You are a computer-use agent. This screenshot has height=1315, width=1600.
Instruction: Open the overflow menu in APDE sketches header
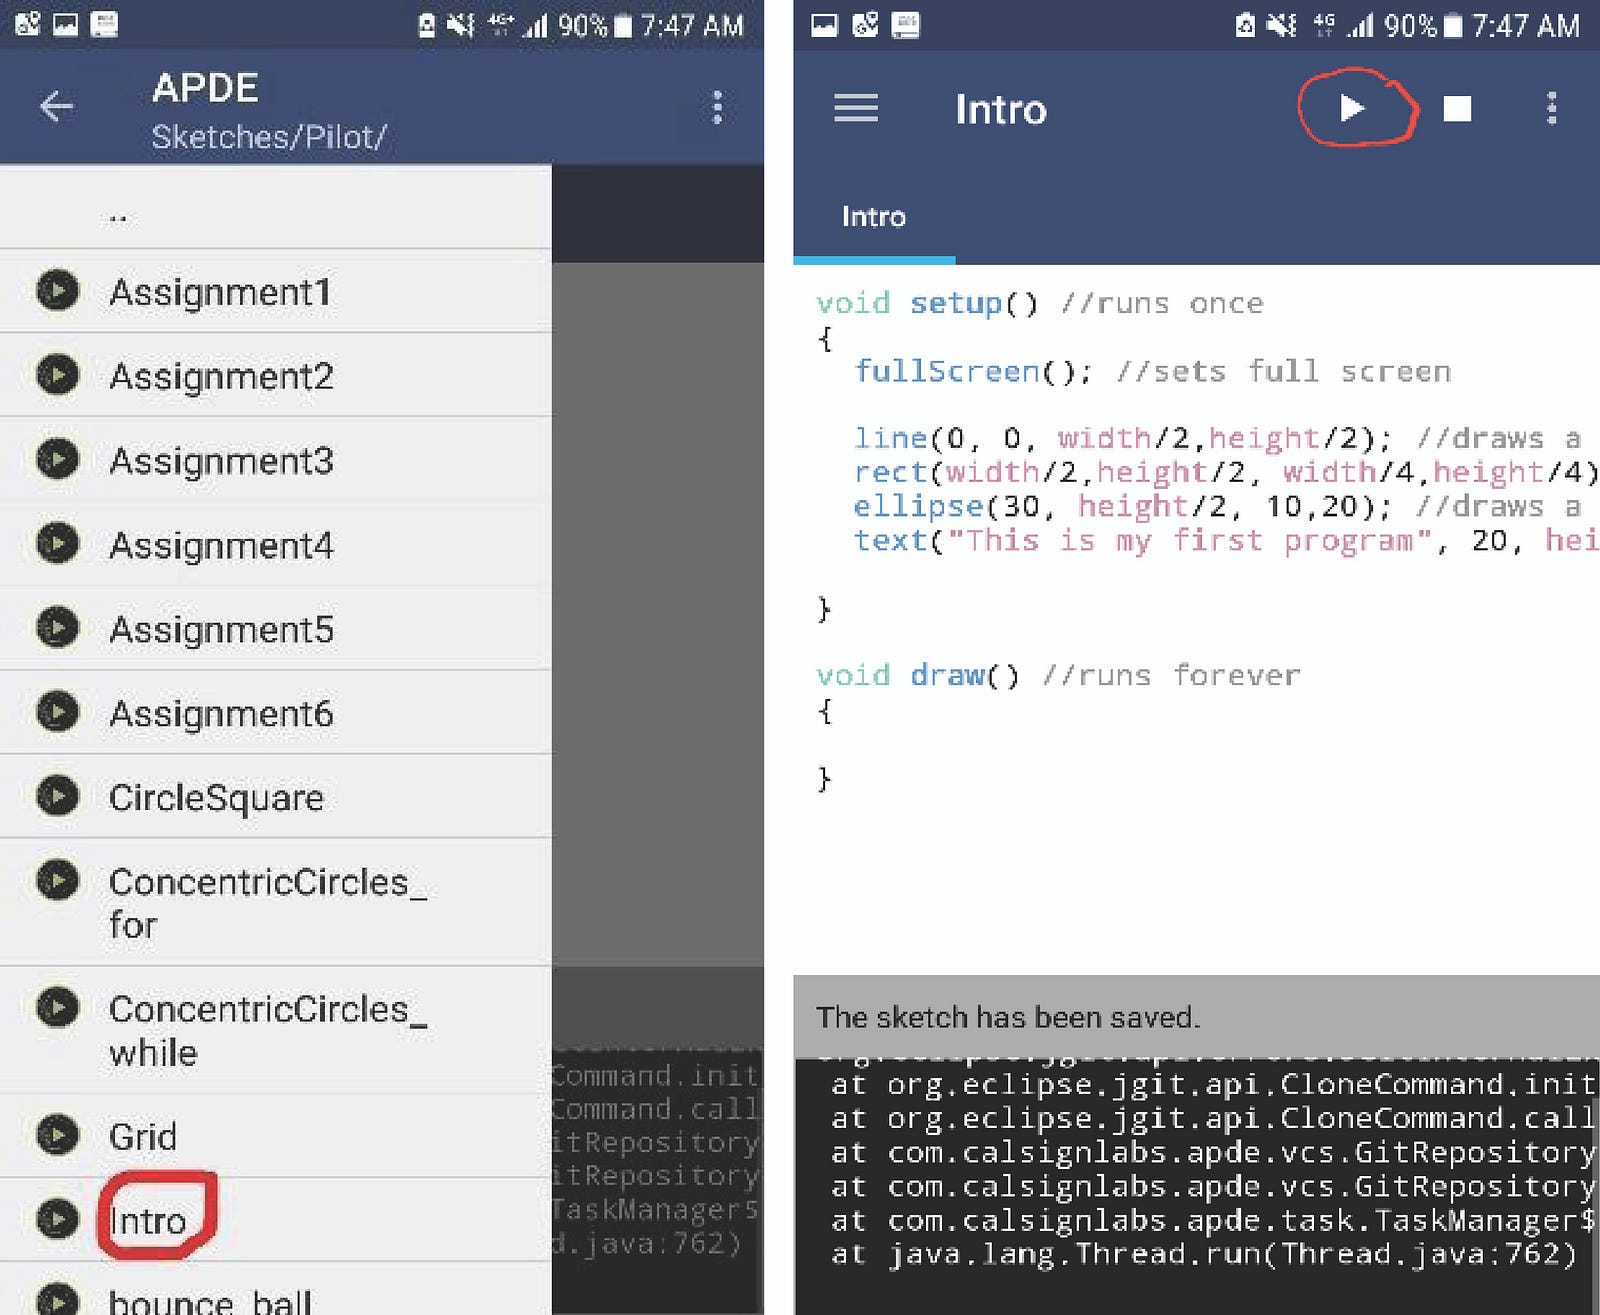(717, 107)
